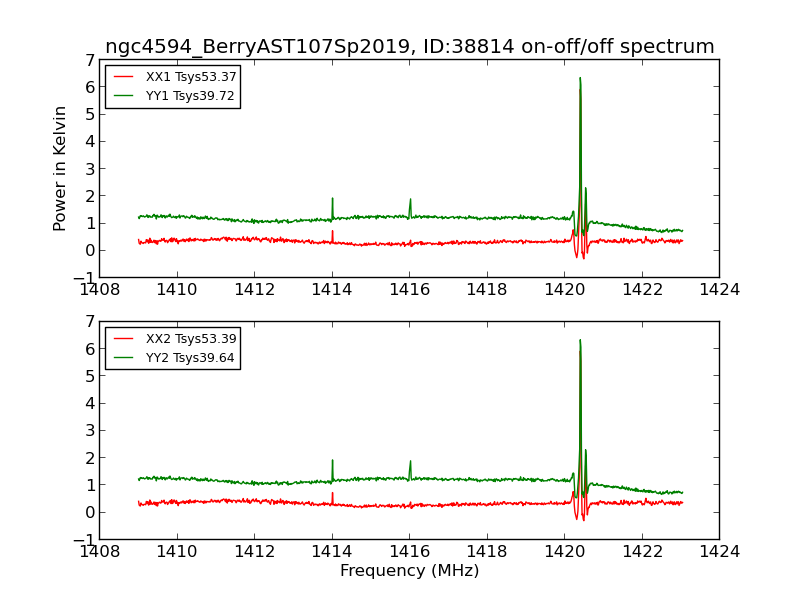Screen dimensions: 800x600
Task: Click the 'Power in Kelvin' y-axis label
Action: pyautogui.click(x=60, y=169)
